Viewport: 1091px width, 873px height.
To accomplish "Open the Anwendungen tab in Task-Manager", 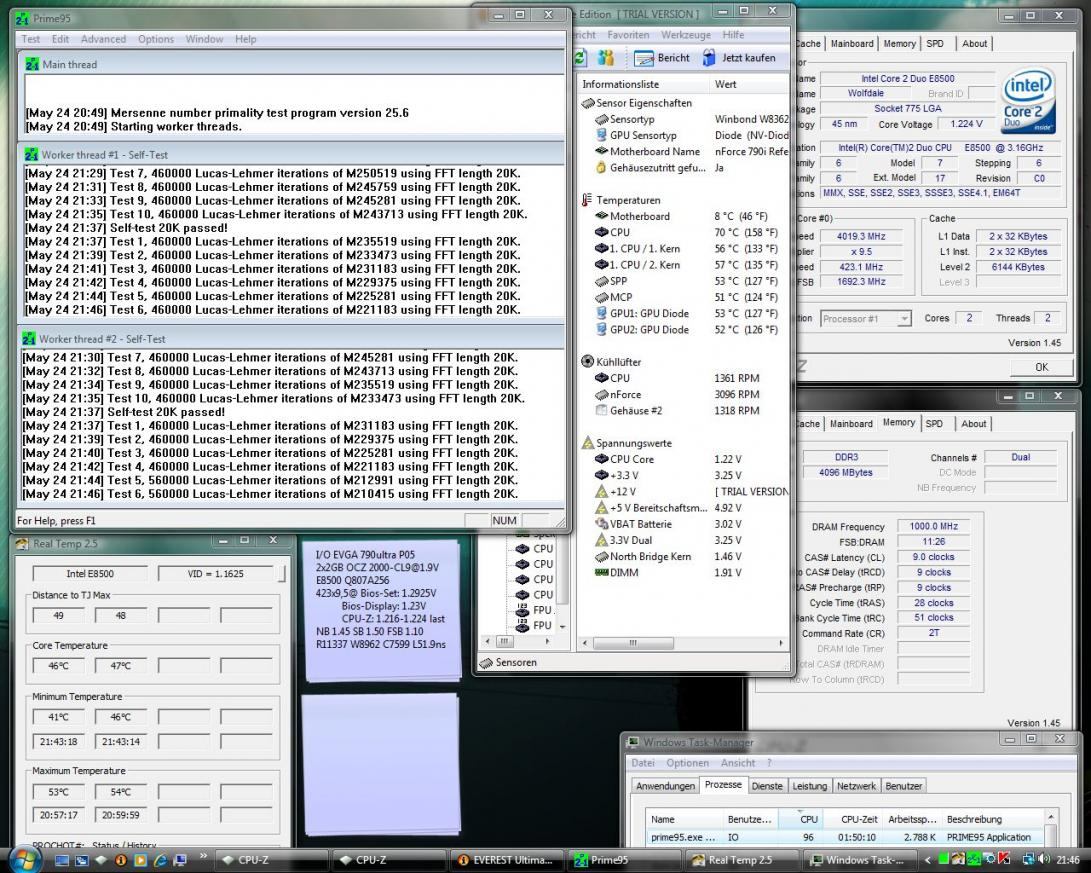I will 665,786.
